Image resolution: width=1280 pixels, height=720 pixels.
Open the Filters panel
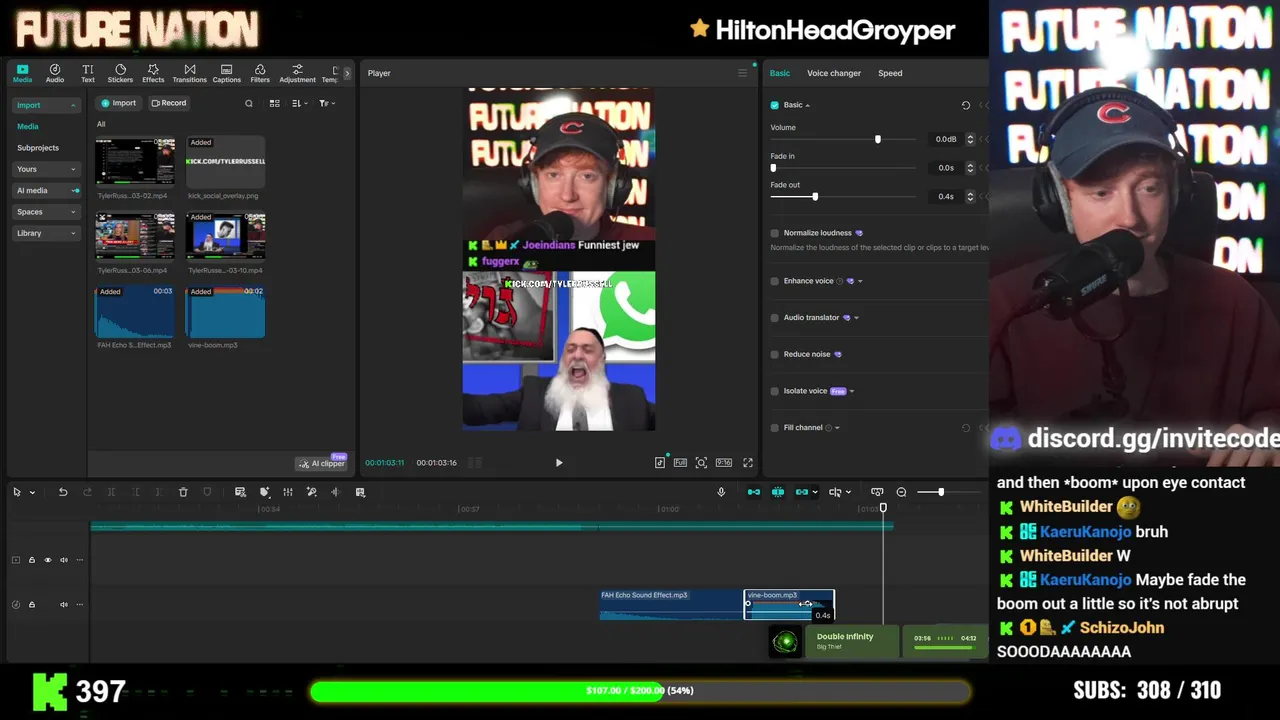point(260,73)
